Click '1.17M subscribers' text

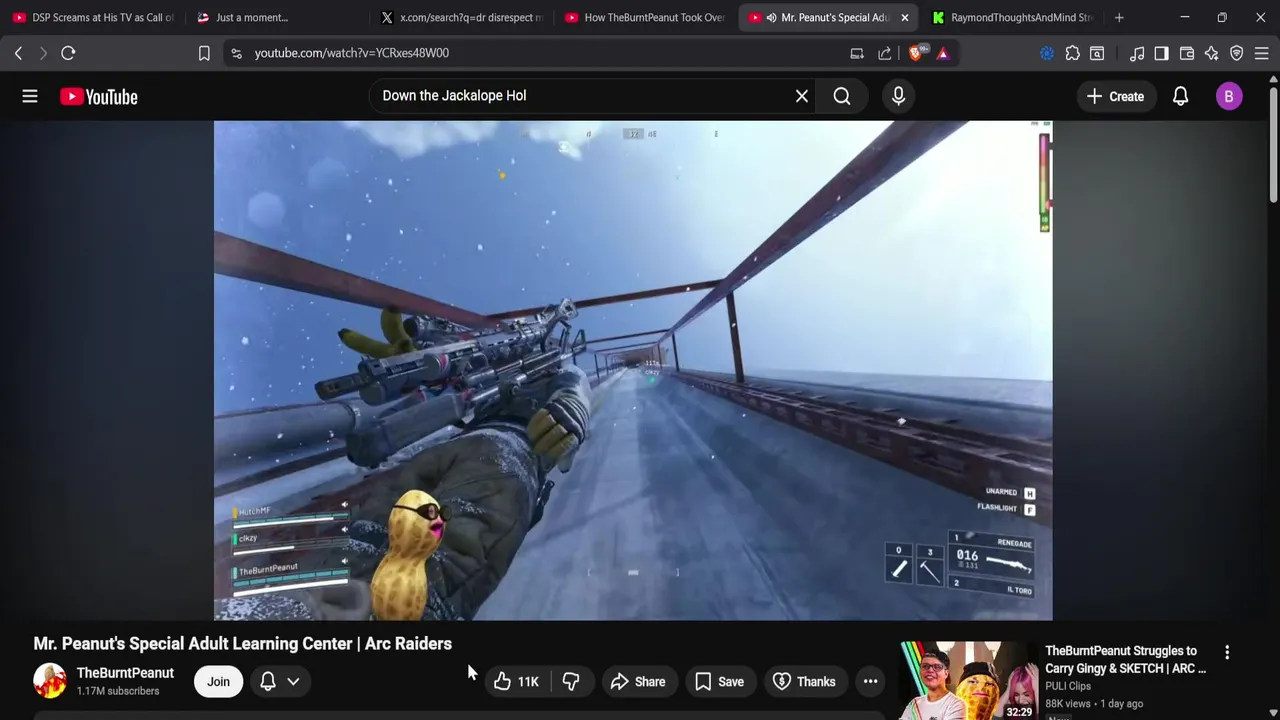tap(118, 691)
